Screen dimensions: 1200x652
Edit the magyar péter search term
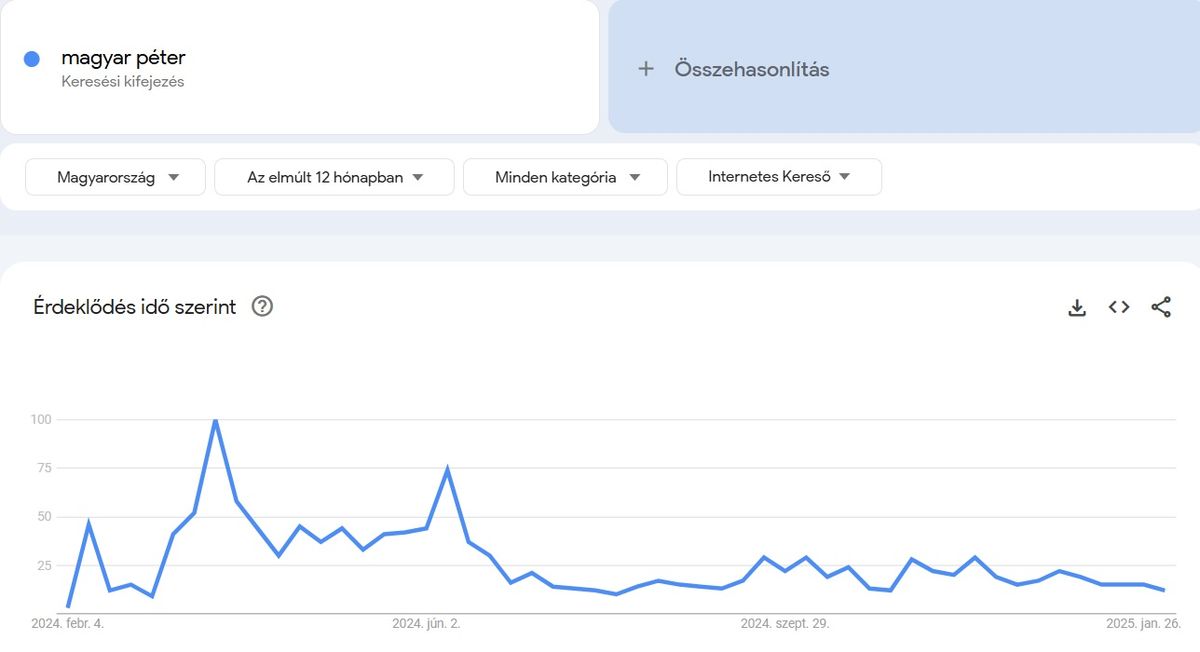point(123,58)
